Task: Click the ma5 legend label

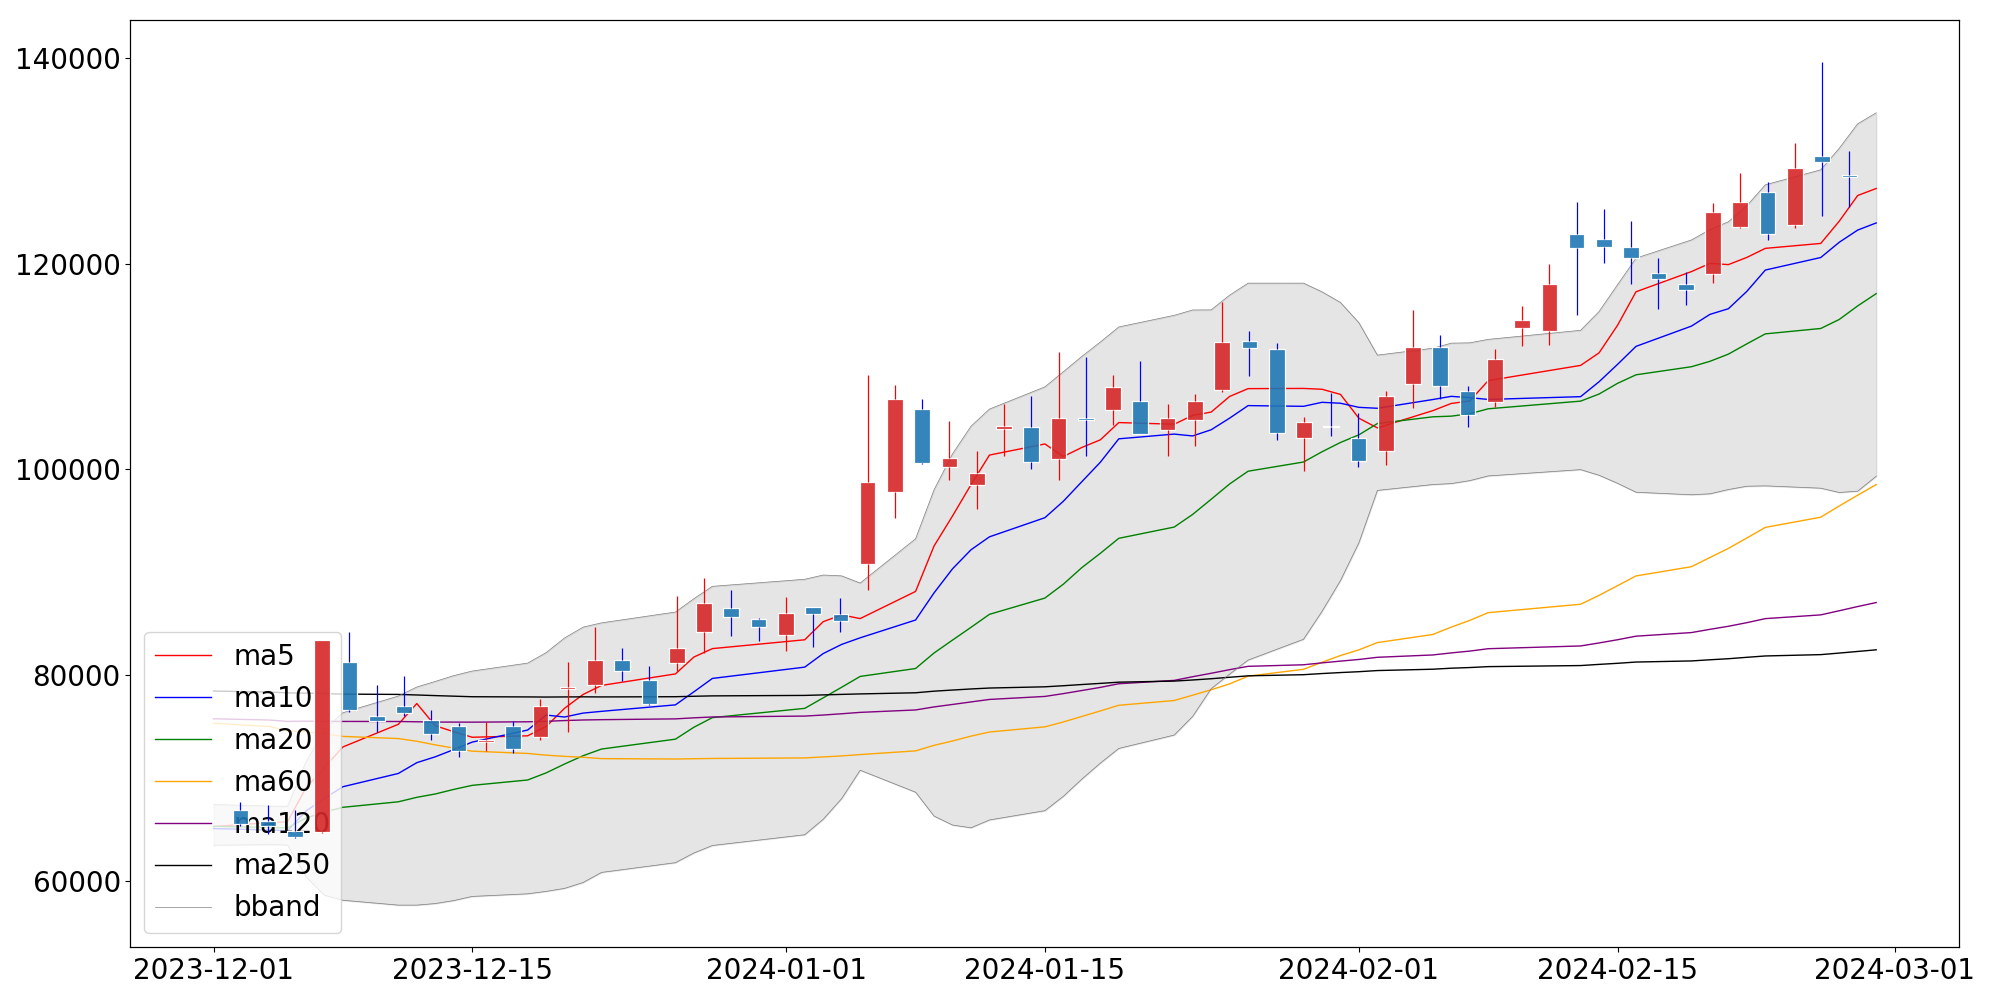Action: pos(264,656)
